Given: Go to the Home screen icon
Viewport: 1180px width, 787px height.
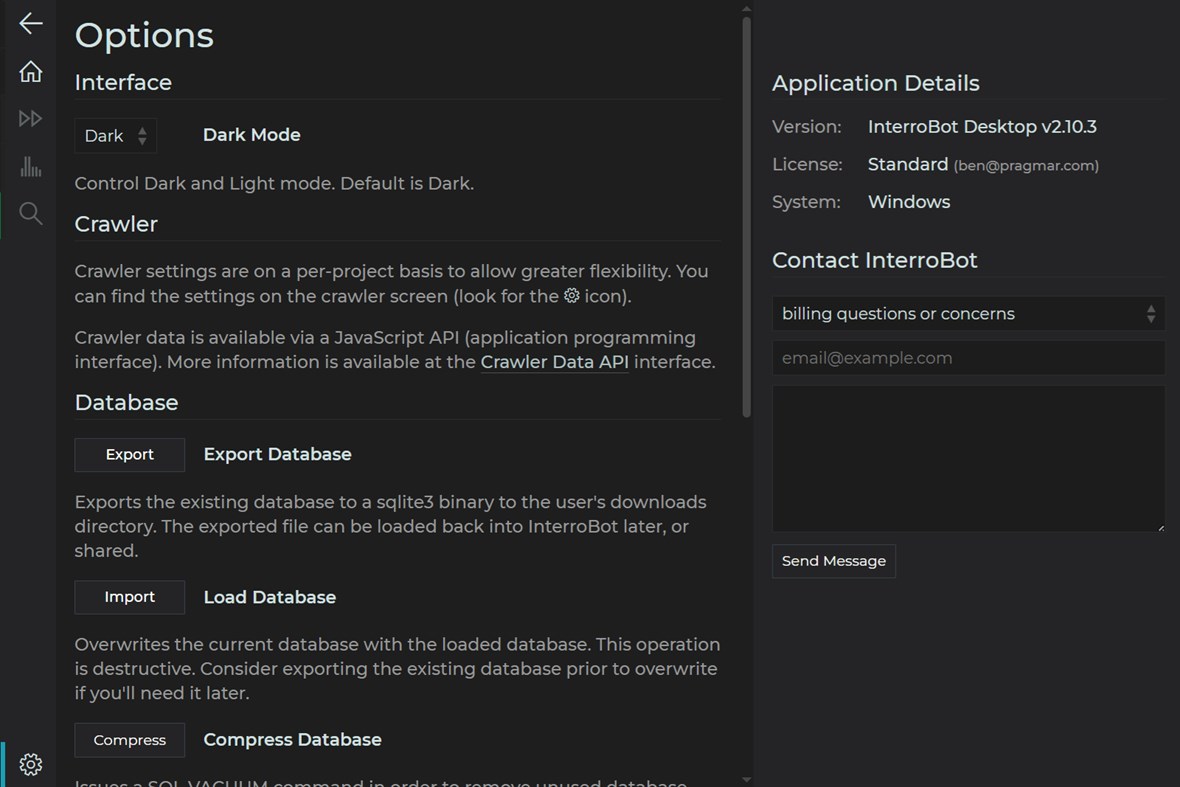Looking at the screenshot, I should pos(31,72).
